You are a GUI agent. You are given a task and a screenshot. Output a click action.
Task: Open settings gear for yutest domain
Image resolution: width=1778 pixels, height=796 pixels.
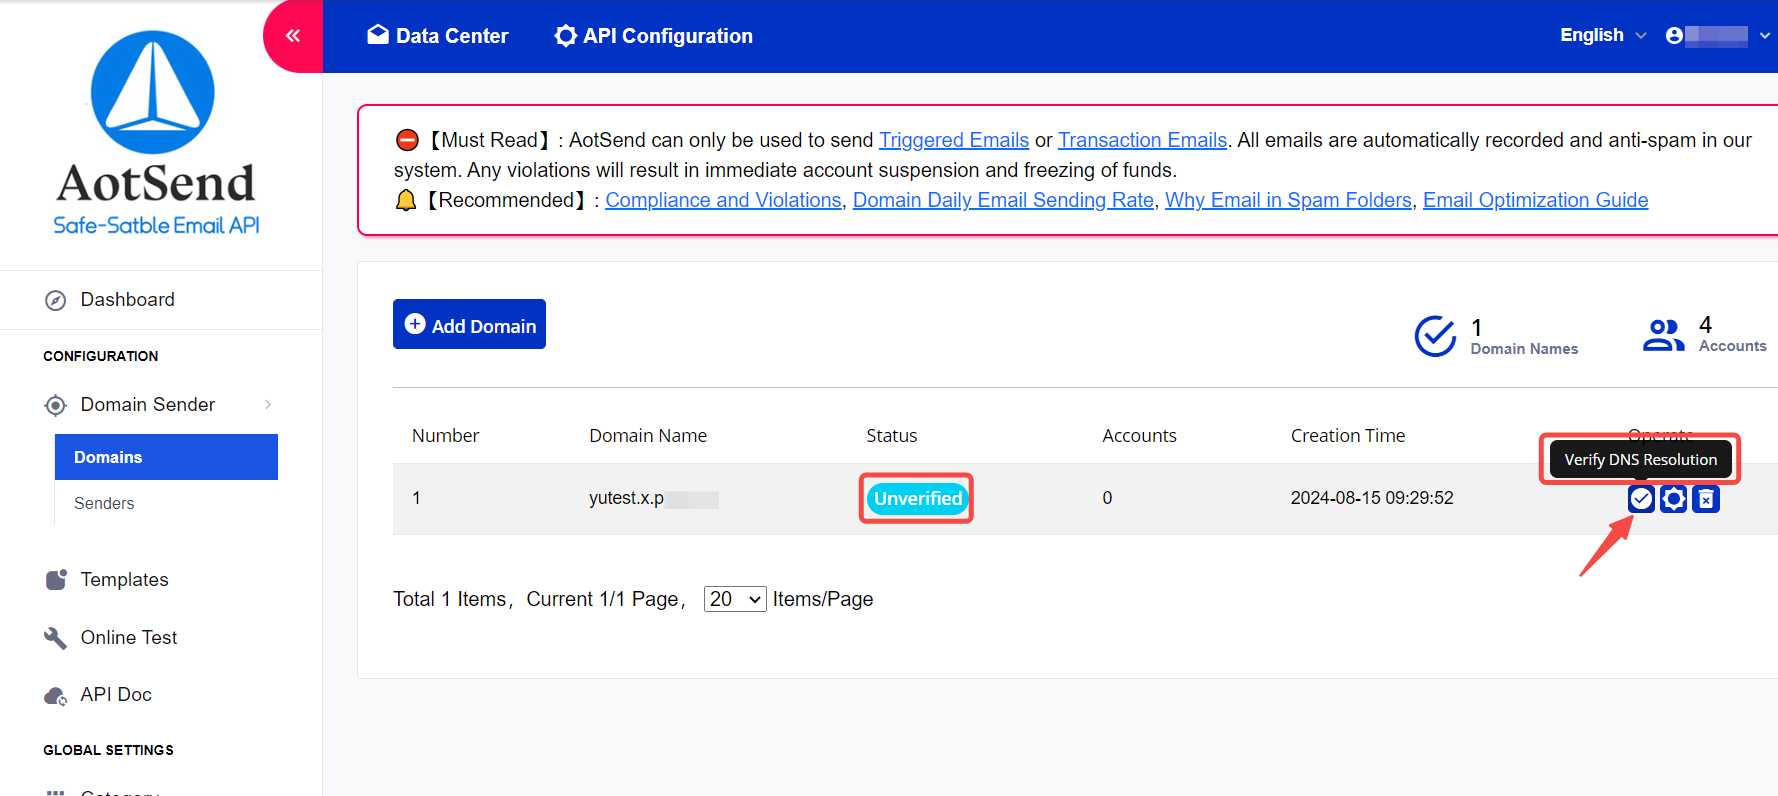[1674, 498]
